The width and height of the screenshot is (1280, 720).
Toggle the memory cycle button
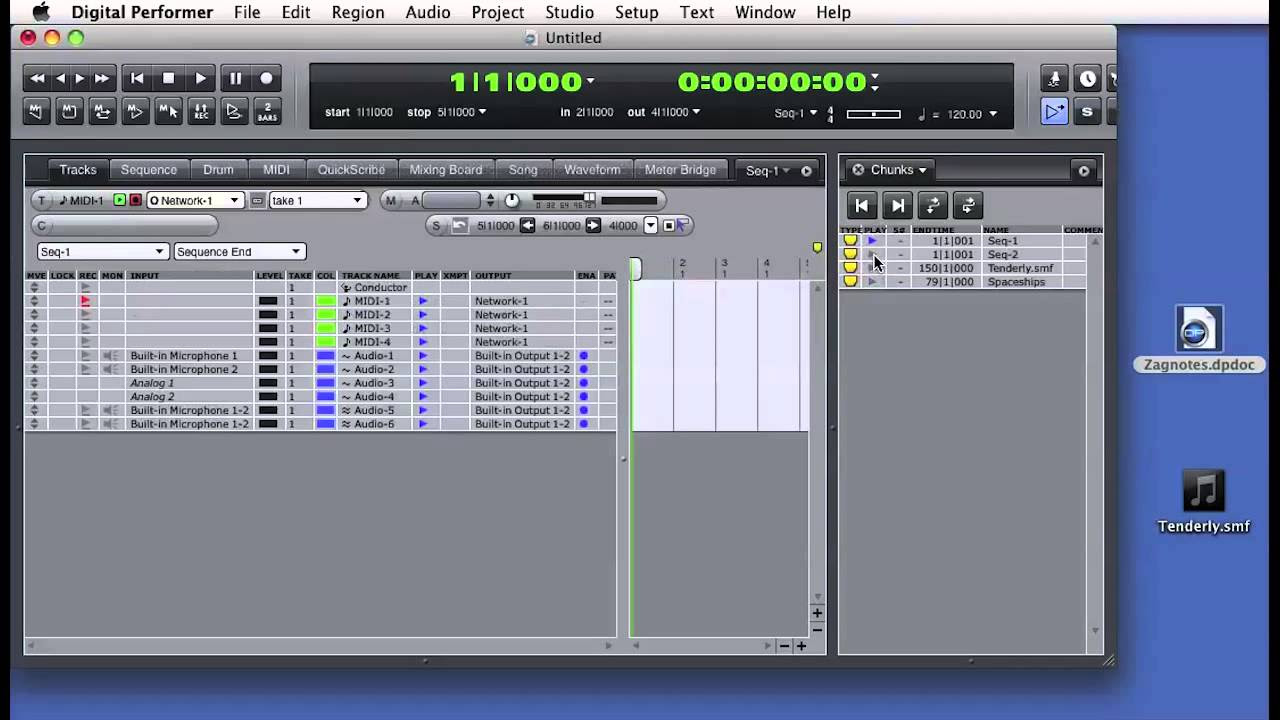102,111
